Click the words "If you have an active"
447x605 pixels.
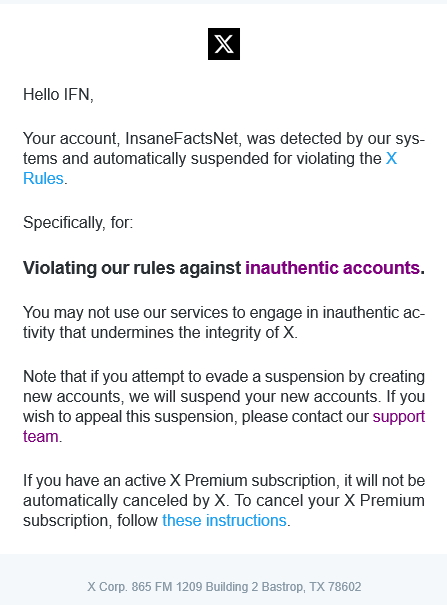point(94,480)
